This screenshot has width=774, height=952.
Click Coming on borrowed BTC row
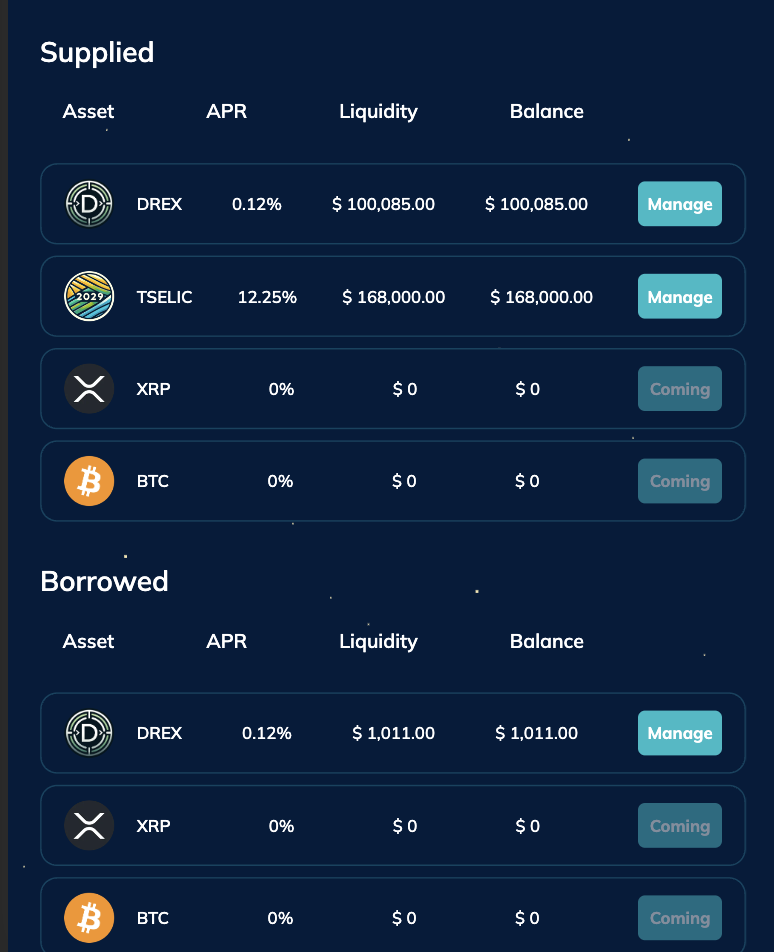679,917
